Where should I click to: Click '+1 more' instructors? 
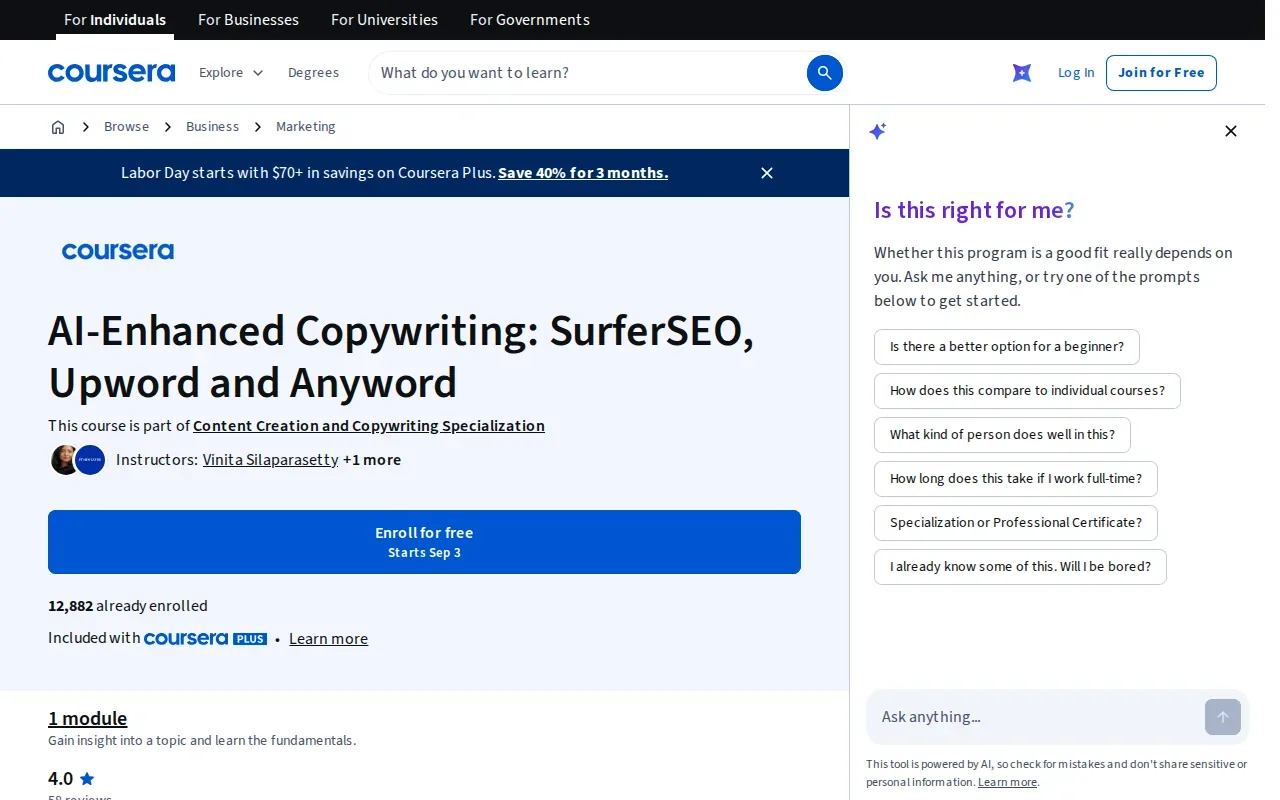tap(372, 460)
